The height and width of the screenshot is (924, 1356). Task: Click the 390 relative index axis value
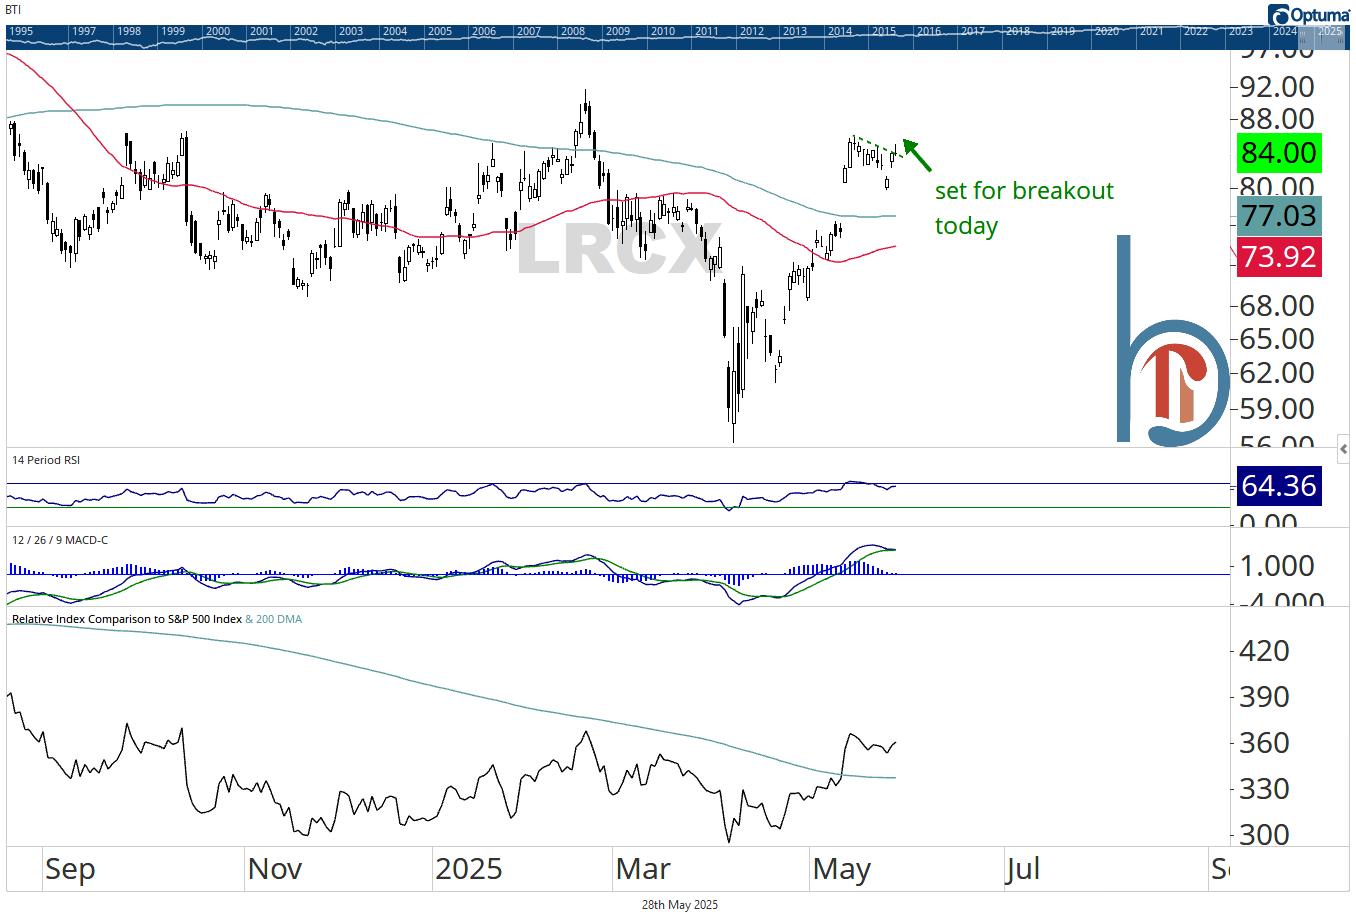coord(1264,697)
